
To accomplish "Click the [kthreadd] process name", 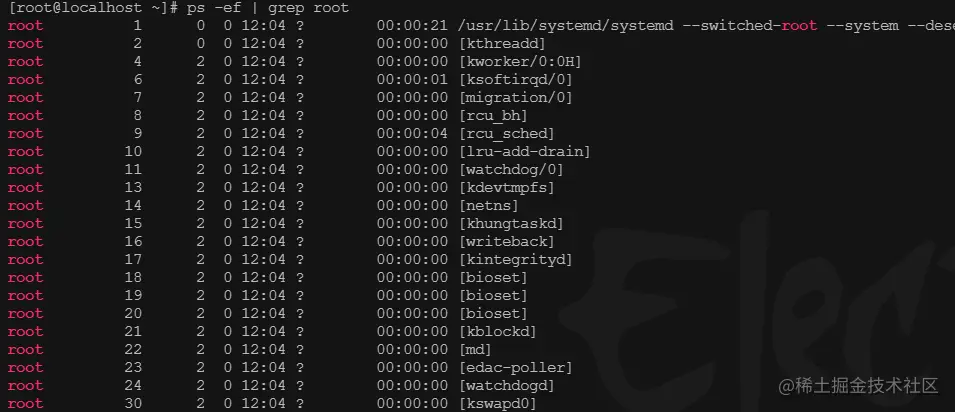I will coord(502,44).
